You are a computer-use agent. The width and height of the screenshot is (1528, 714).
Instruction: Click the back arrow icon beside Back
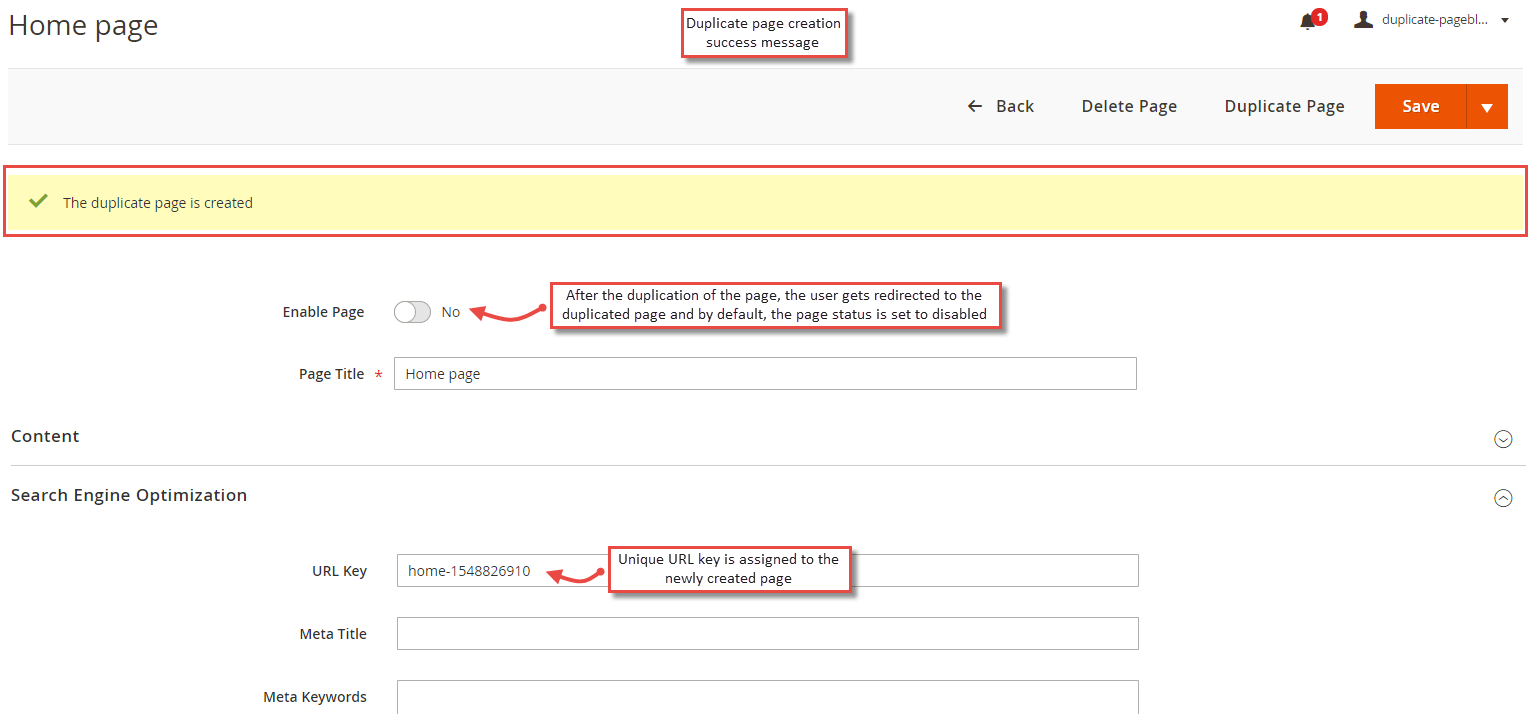coord(974,106)
